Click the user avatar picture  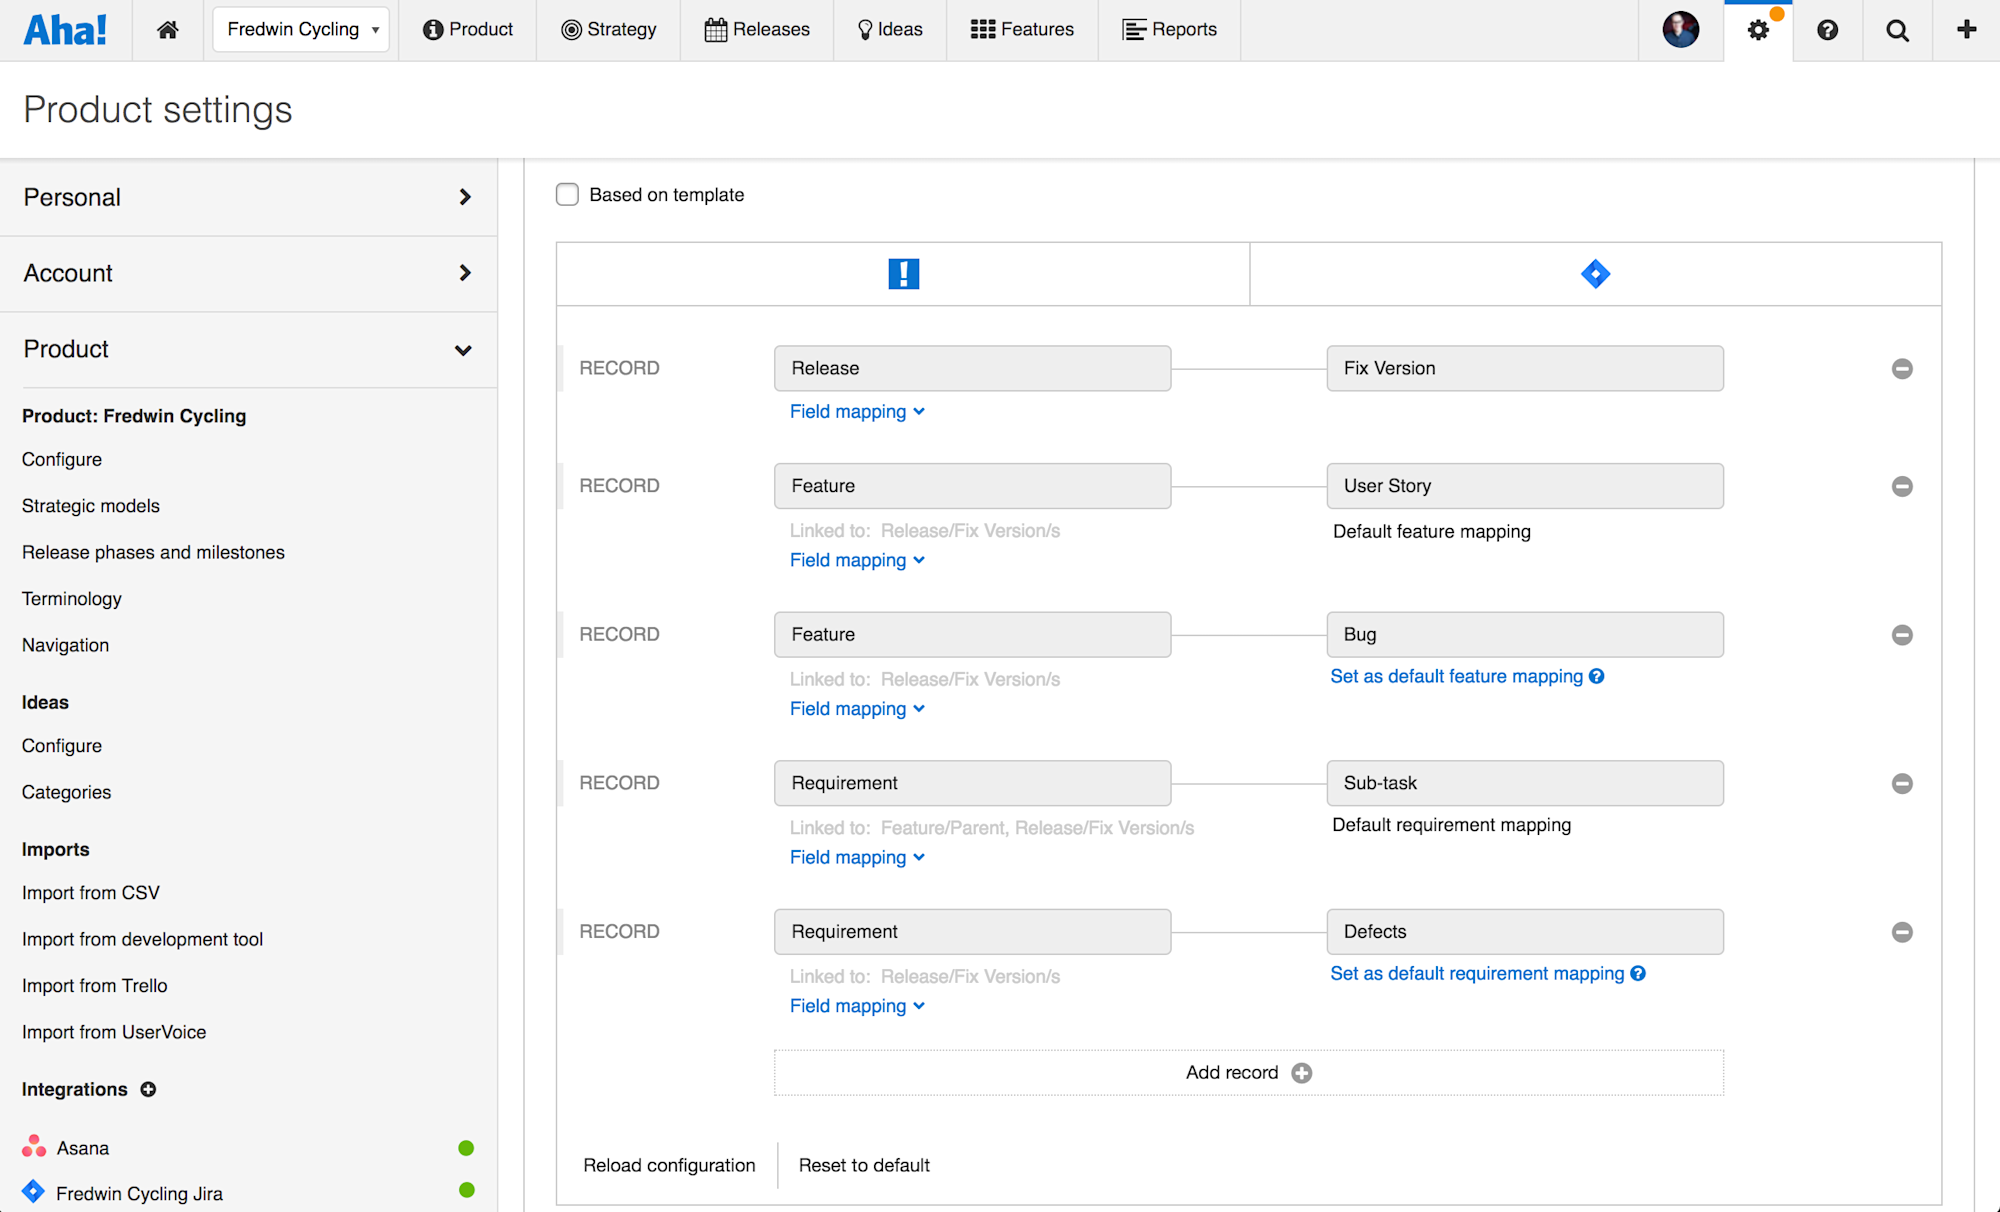[1680, 30]
